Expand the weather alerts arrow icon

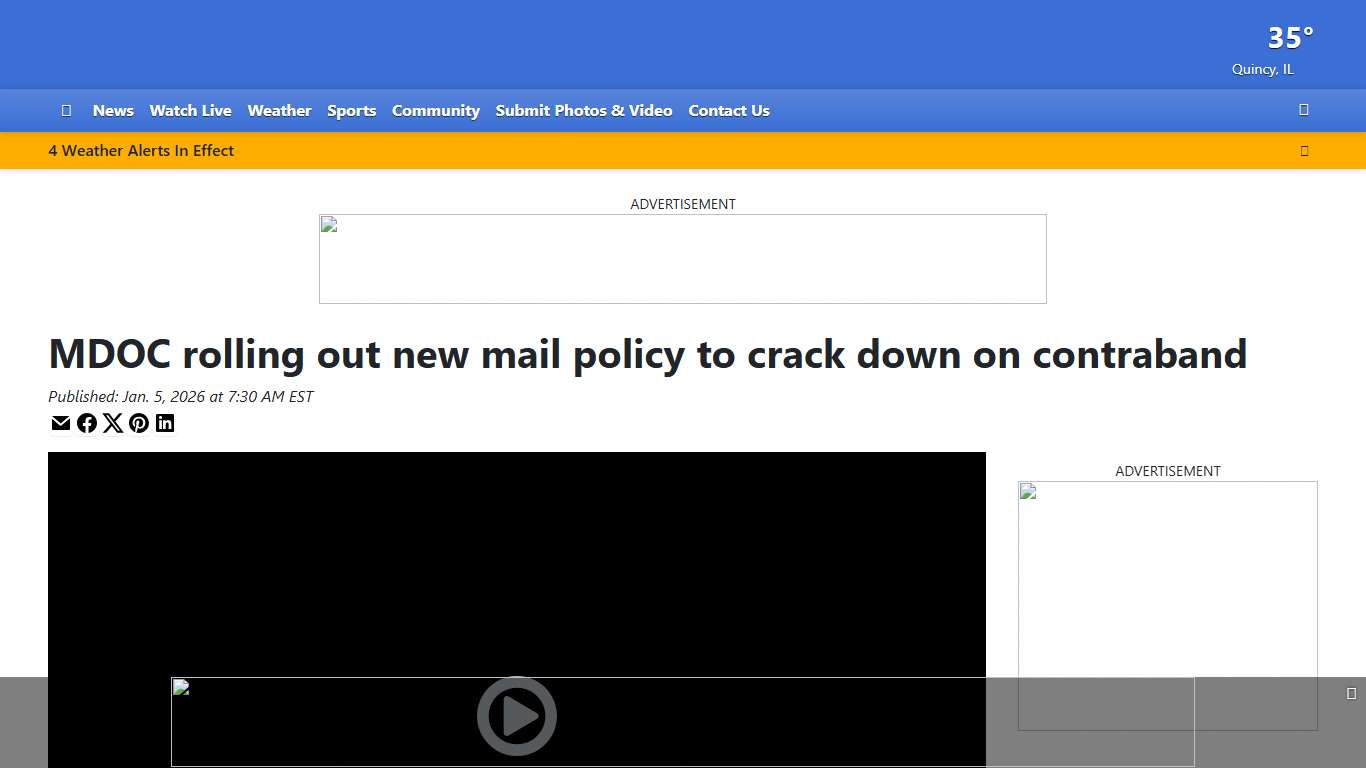tap(1304, 151)
